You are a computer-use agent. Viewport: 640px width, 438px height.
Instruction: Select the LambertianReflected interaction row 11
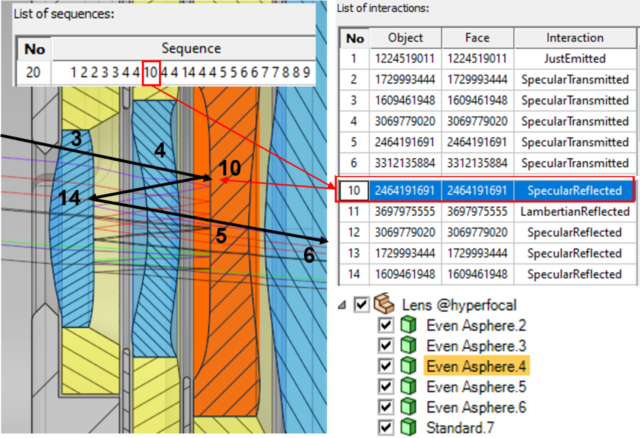[x=575, y=212]
